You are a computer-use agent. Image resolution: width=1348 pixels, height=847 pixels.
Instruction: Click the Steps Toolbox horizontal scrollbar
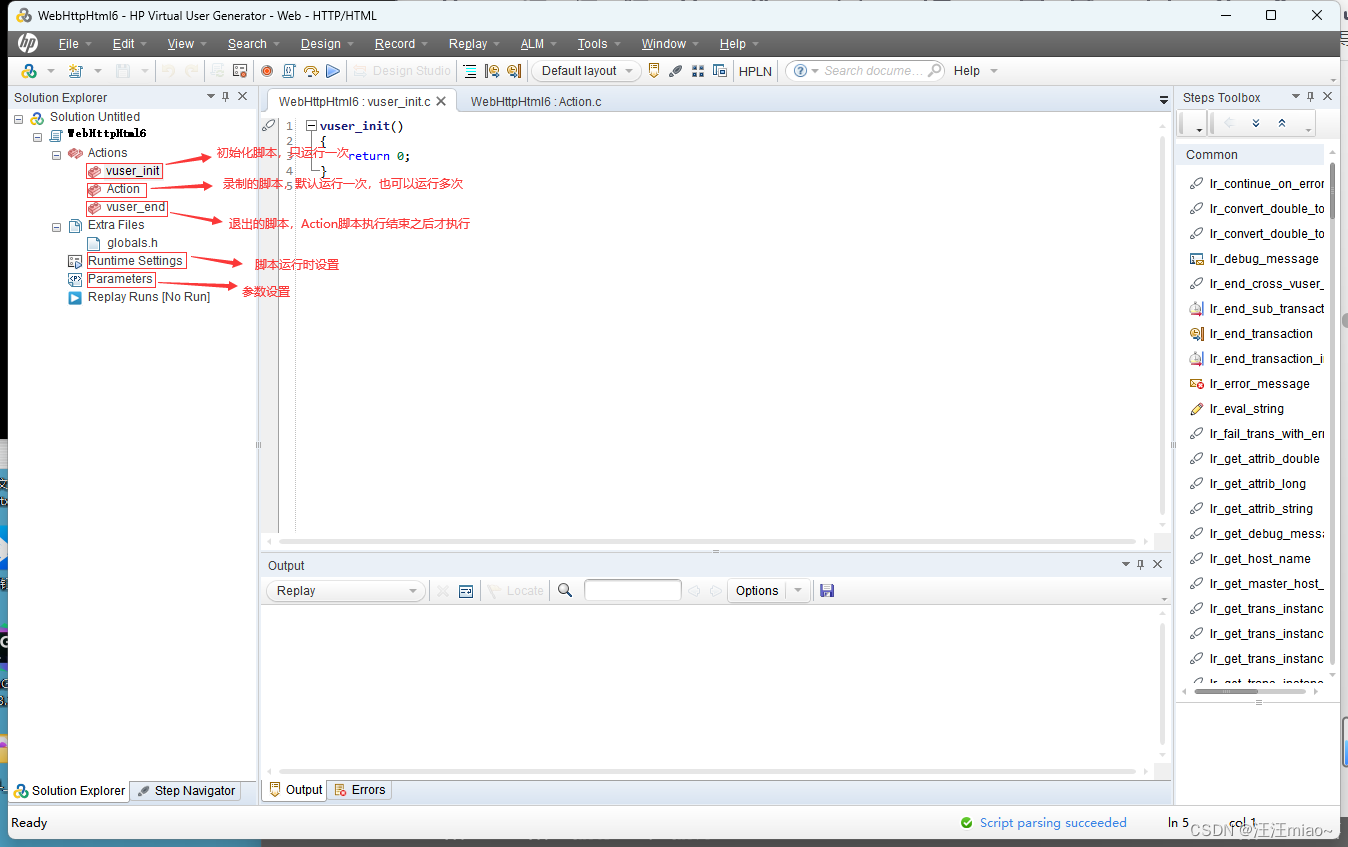pos(1226,692)
